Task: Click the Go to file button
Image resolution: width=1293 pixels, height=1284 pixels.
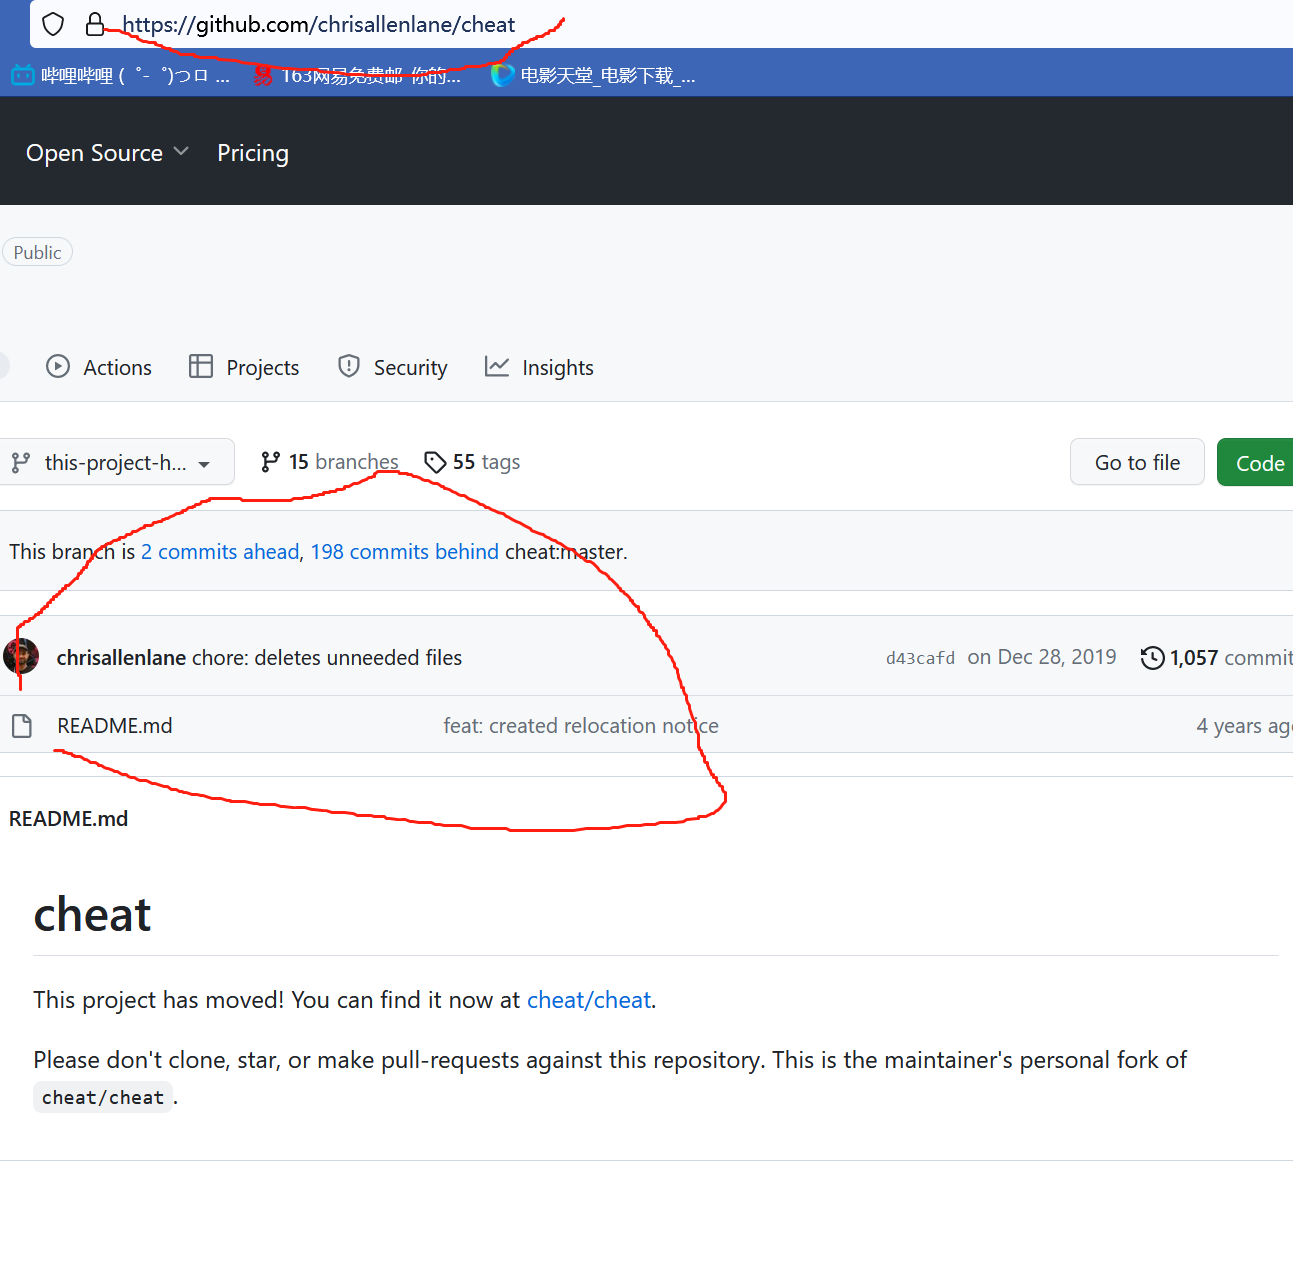Action: point(1137,462)
